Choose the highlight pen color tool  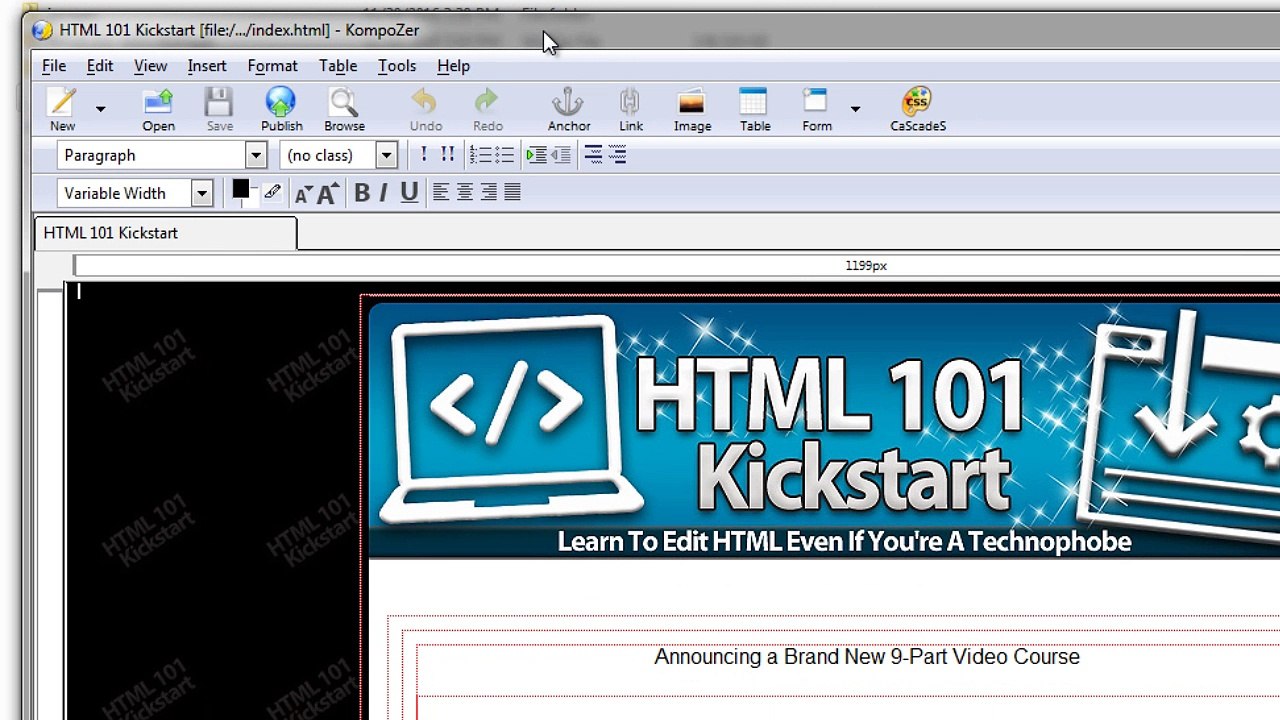pos(272,192)
